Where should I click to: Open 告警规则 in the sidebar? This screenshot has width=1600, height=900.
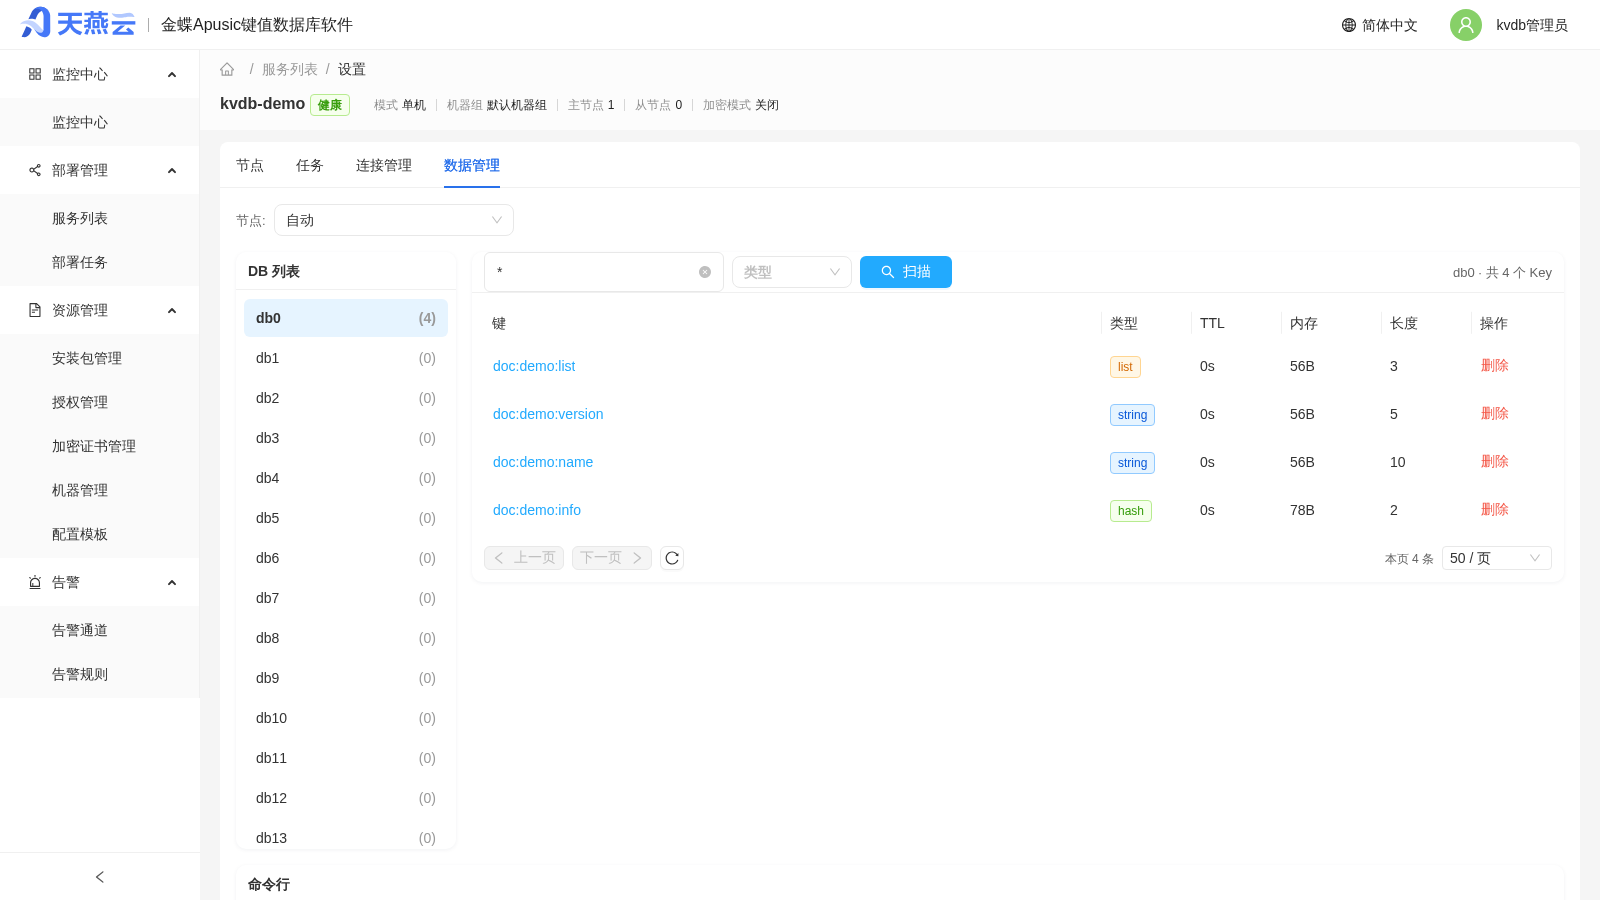80,674
